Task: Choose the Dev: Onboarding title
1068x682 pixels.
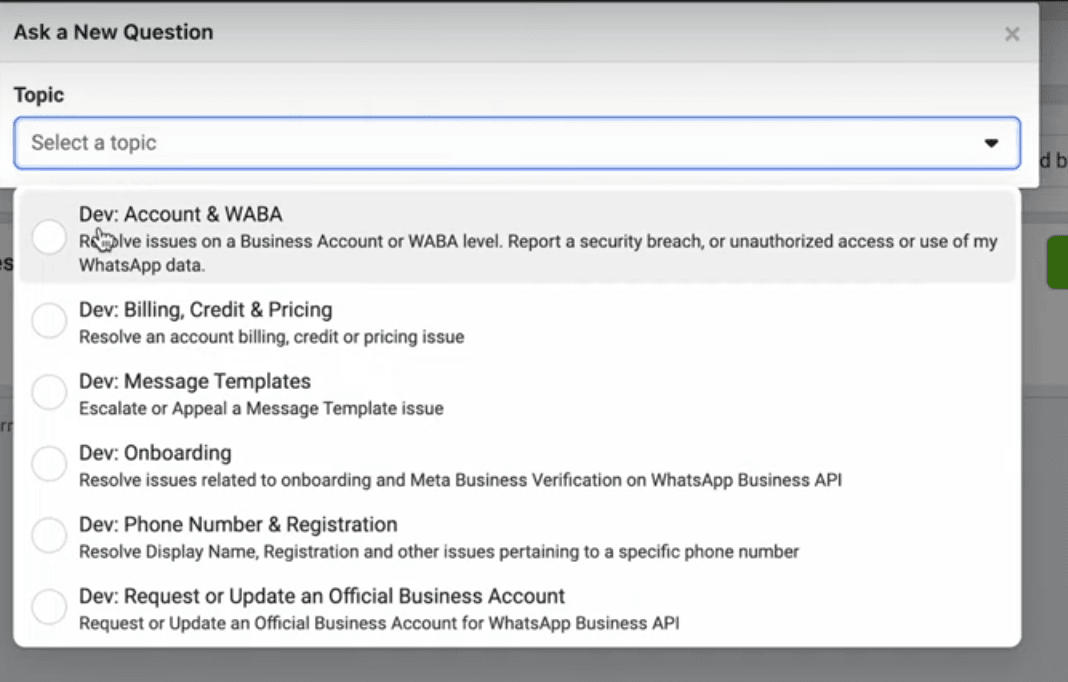Action: point(155,453)
